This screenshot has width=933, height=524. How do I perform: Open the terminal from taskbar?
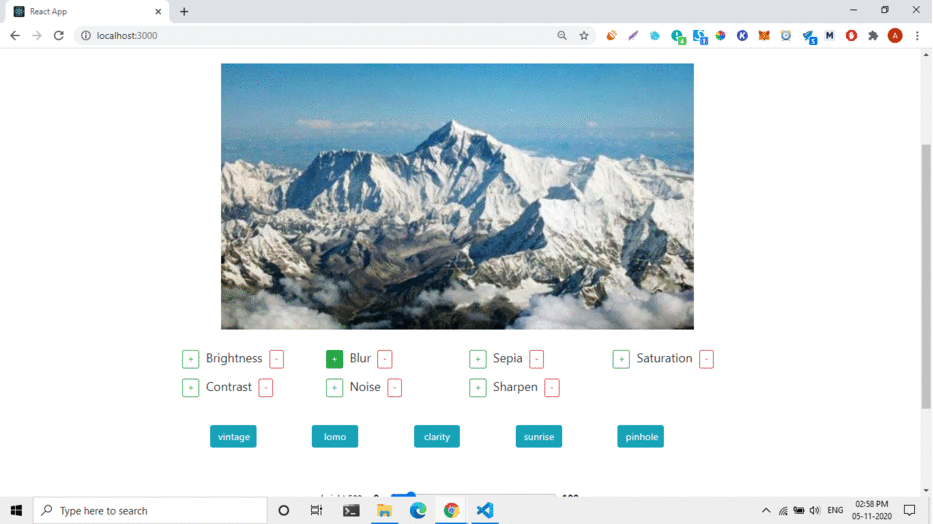tap(351, 510)
